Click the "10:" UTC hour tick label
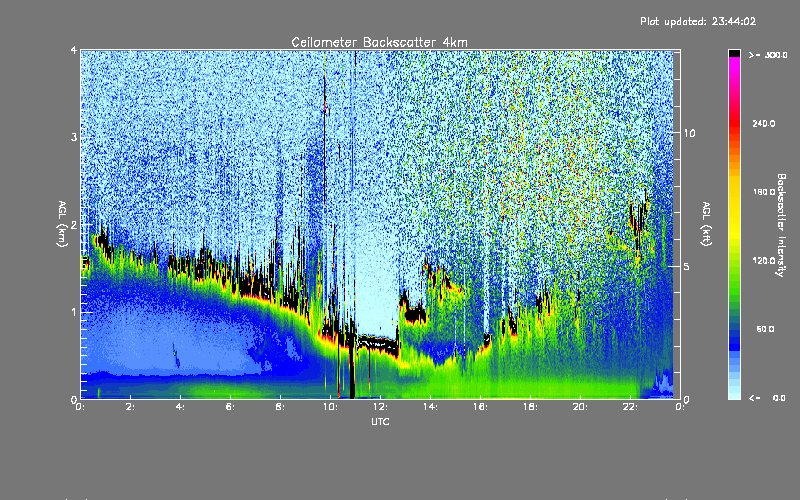The width and height of the screenshot is (800, 500). (x=331, y=407)
